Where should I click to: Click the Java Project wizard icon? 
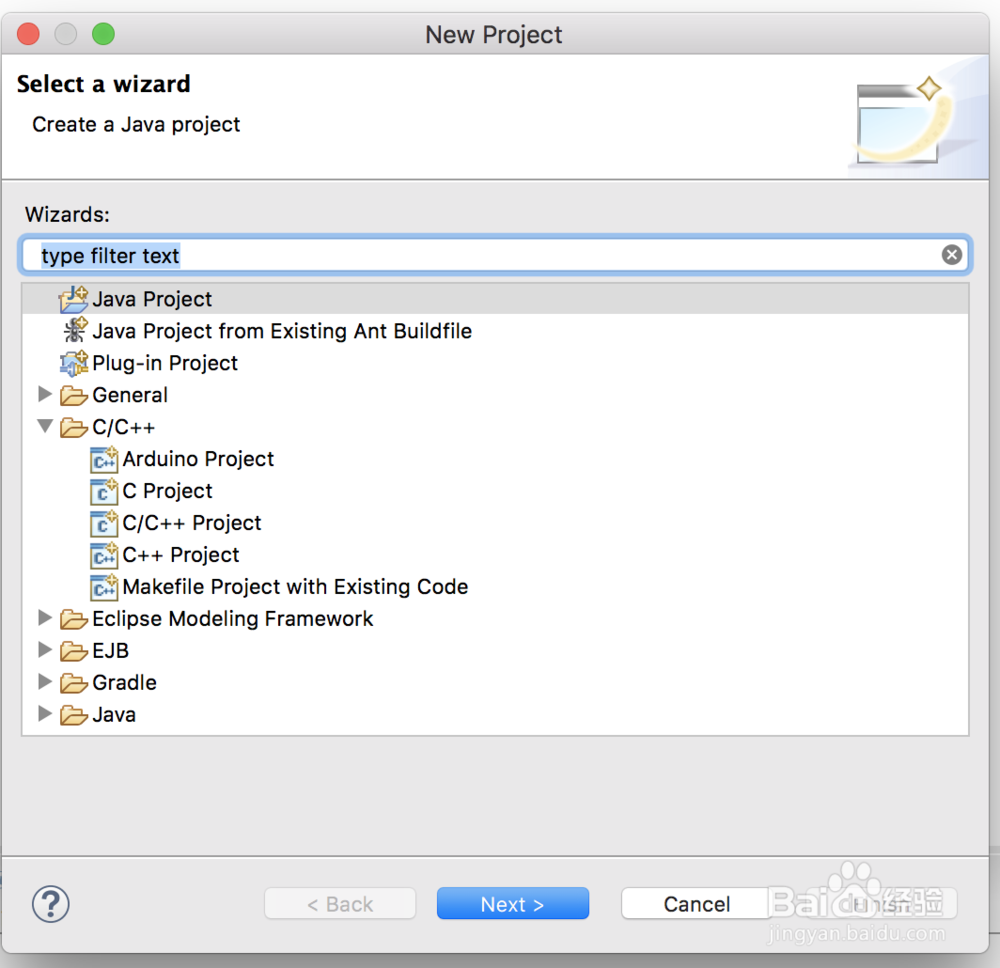[74, 299]
